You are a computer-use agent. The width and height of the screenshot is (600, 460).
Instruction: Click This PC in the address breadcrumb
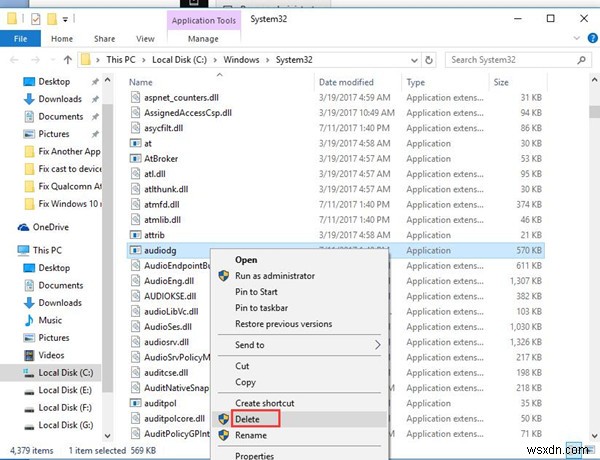[121, 60]
